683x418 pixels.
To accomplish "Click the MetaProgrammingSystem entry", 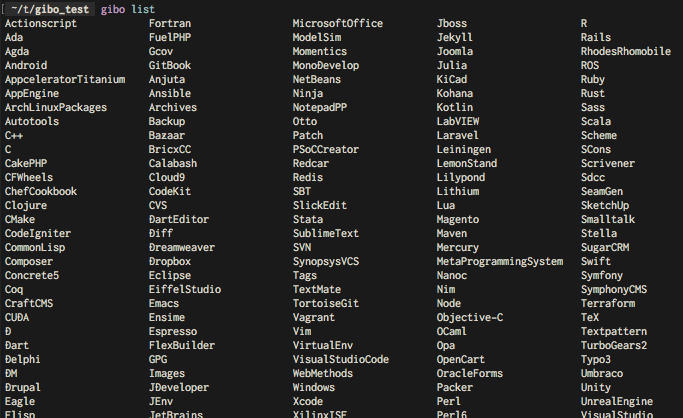I will [x=500, y=261].
